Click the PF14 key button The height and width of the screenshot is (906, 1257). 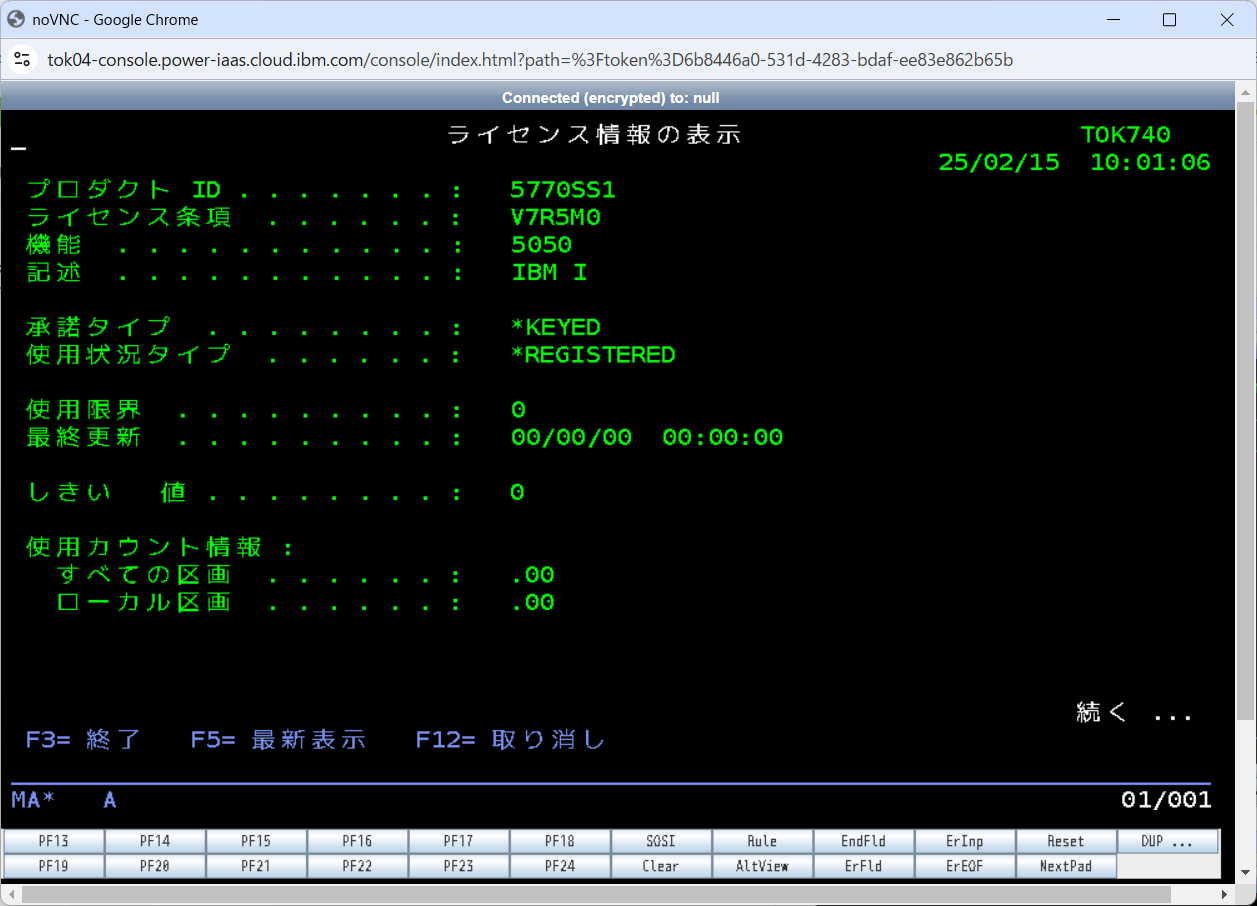(x=155, y=841)
